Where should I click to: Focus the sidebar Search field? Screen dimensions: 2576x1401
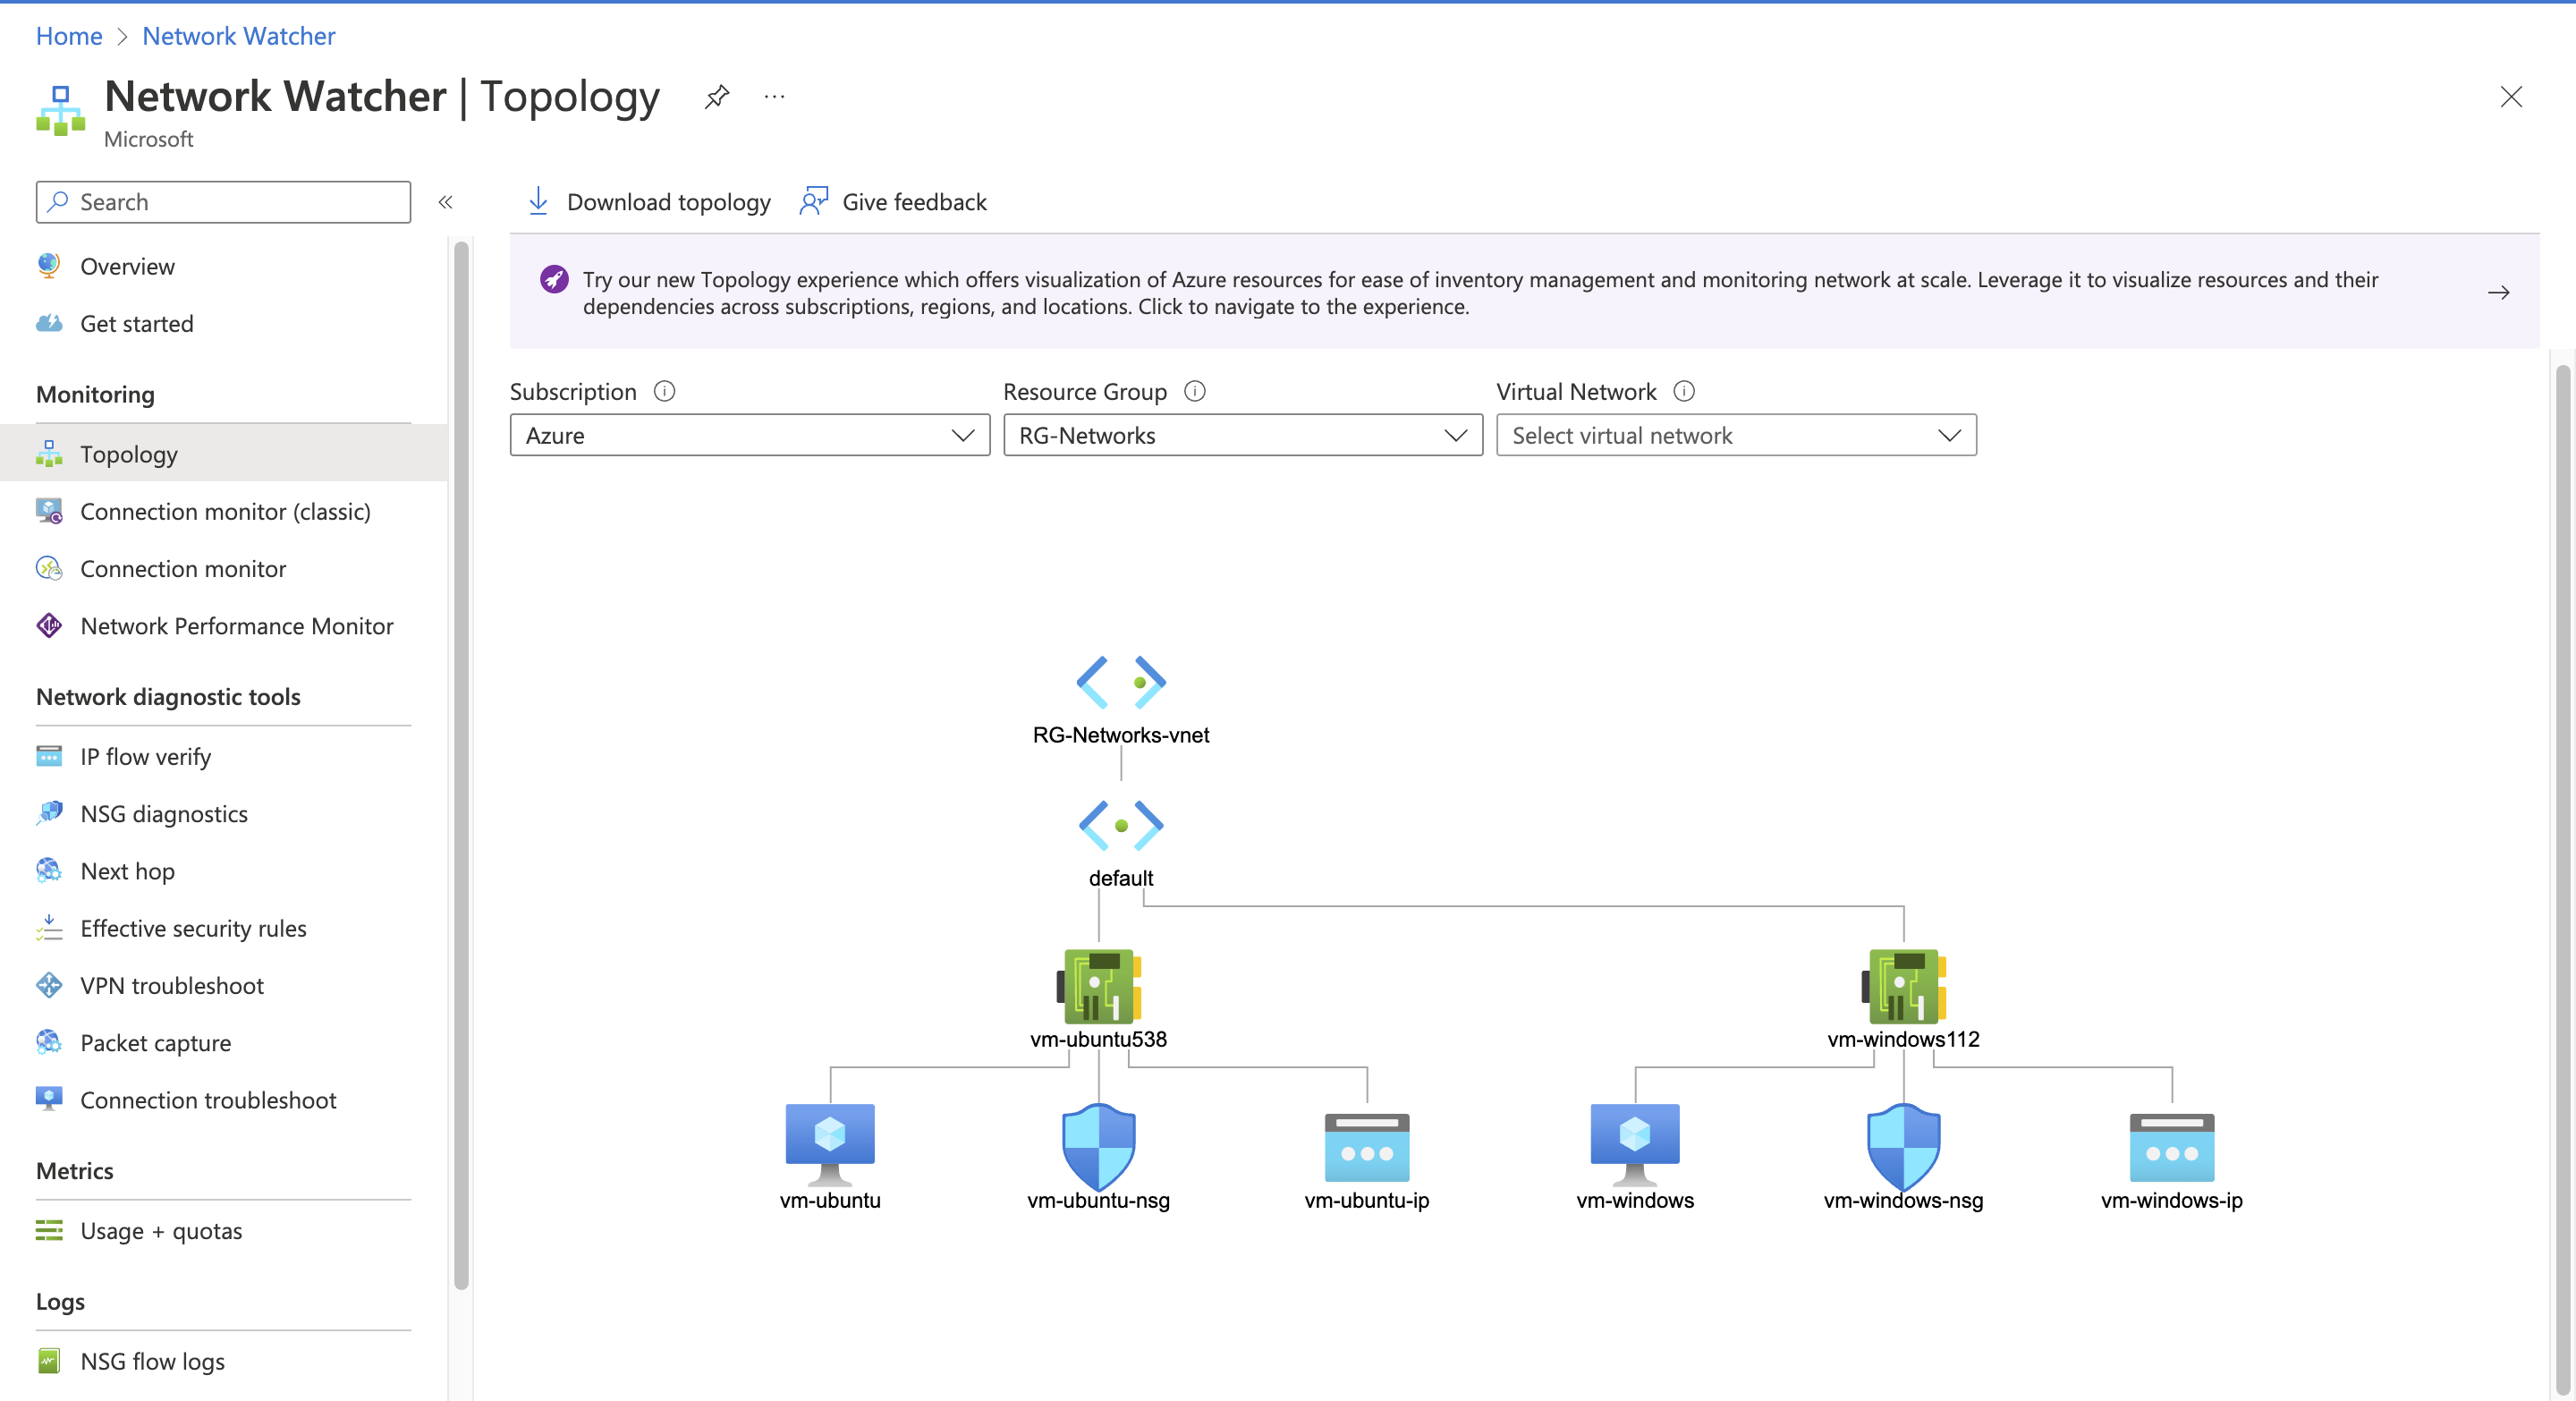click(x=223, y=202)
